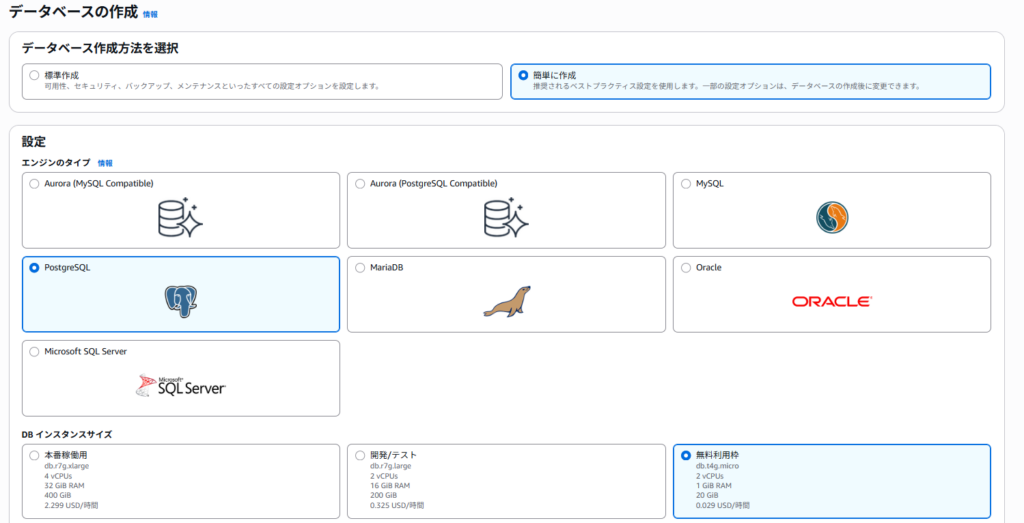Click the DB インスタンスサイズ heading

click(x=67, y=435)
